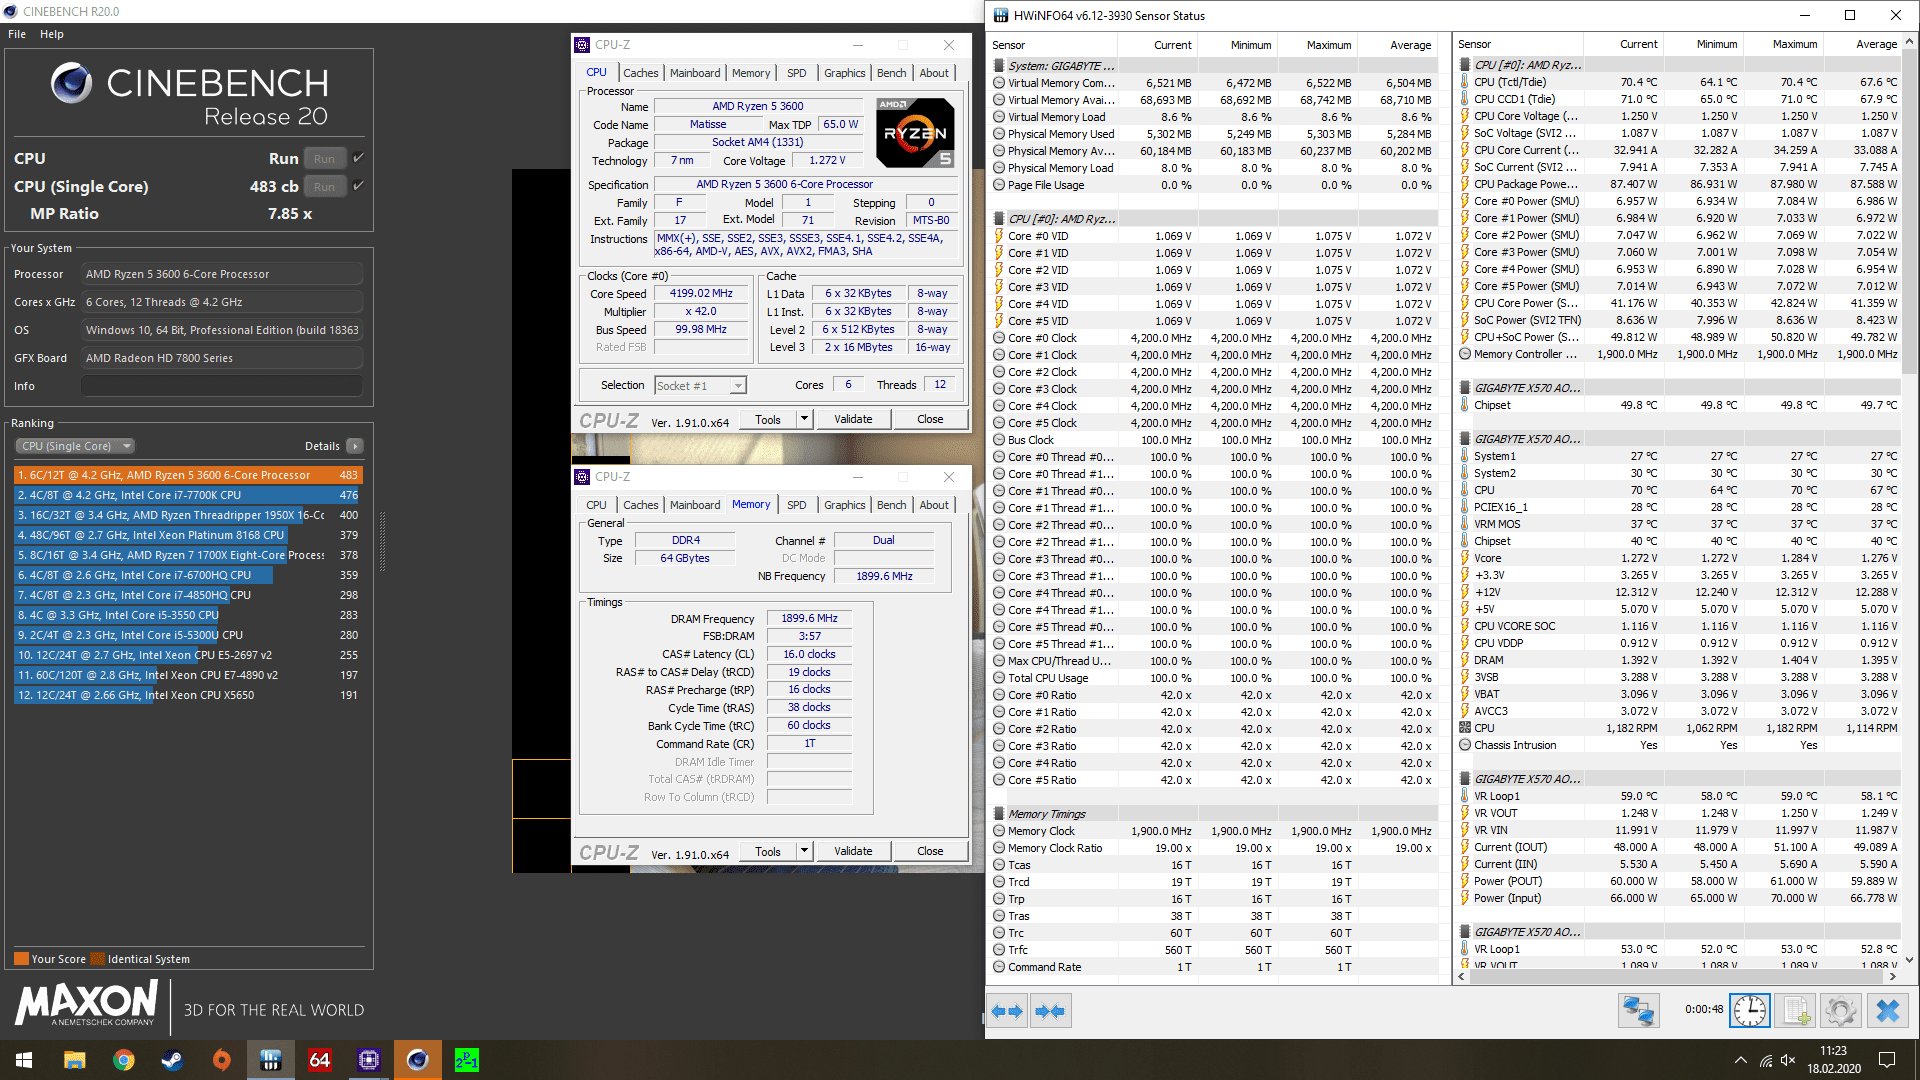Open HWiNFO network remote monitoring icon
This screenshot has width=1920, height=1080.
(1638, 1011)
